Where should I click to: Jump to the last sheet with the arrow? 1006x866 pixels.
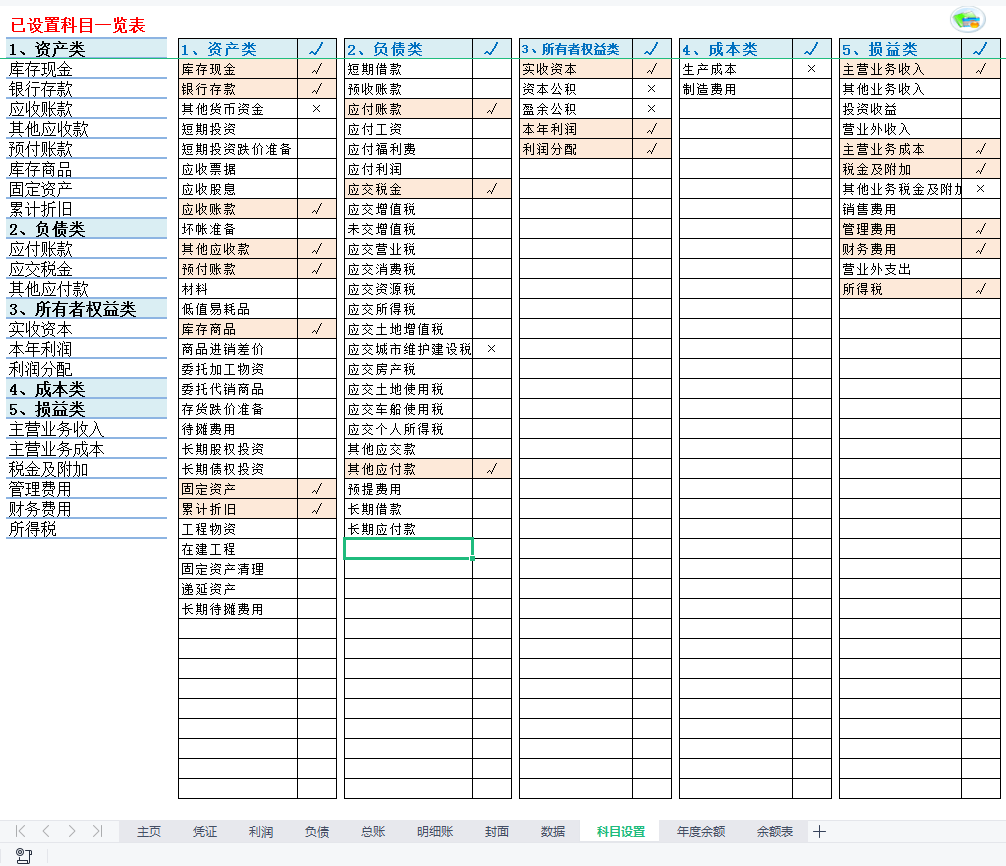(x=97, y=831)
